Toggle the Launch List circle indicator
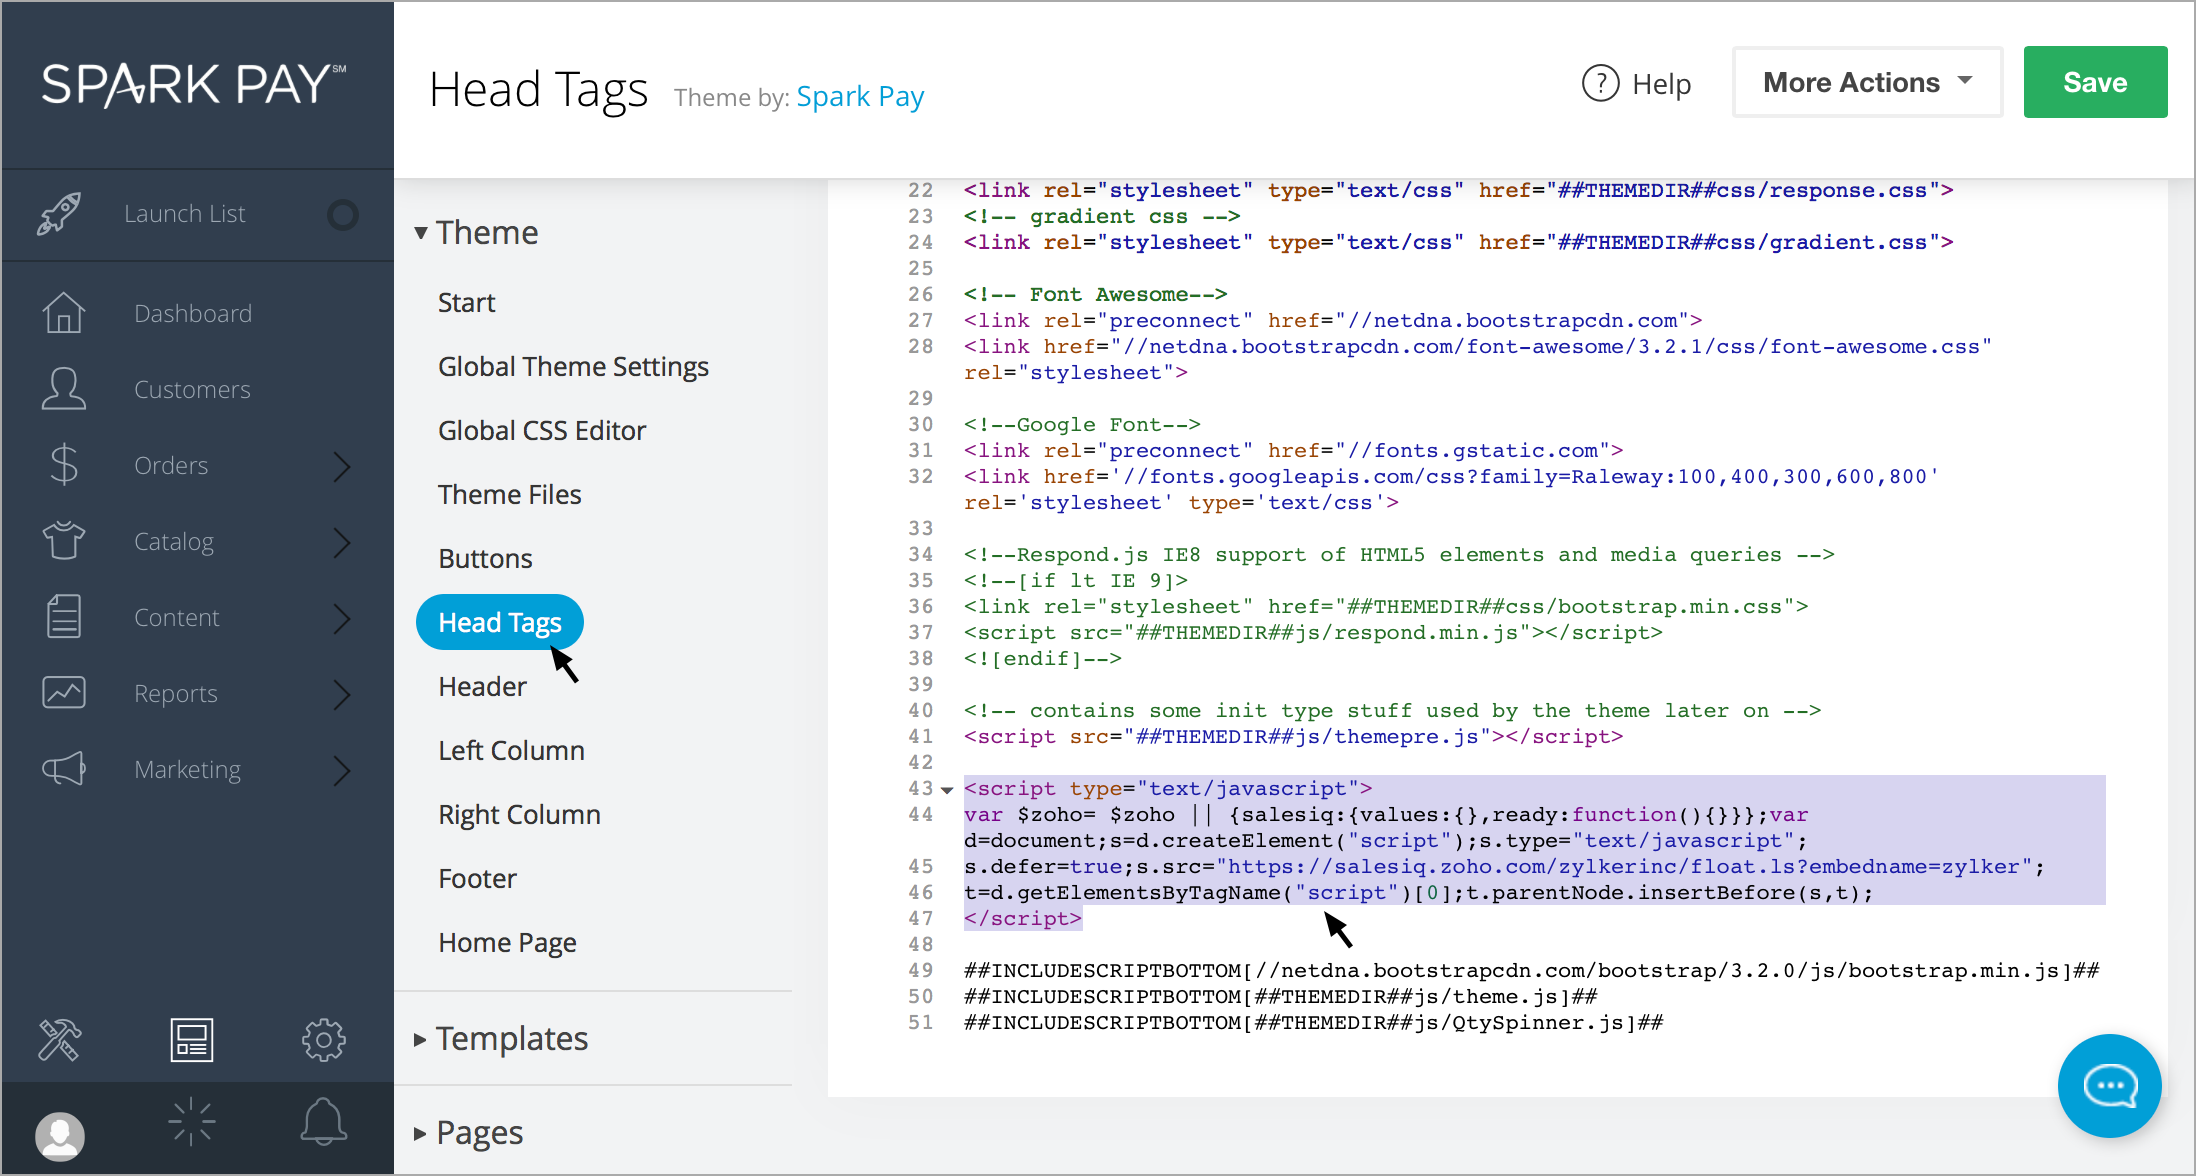Screen dimensions: 2196x1176 point(343,215)
